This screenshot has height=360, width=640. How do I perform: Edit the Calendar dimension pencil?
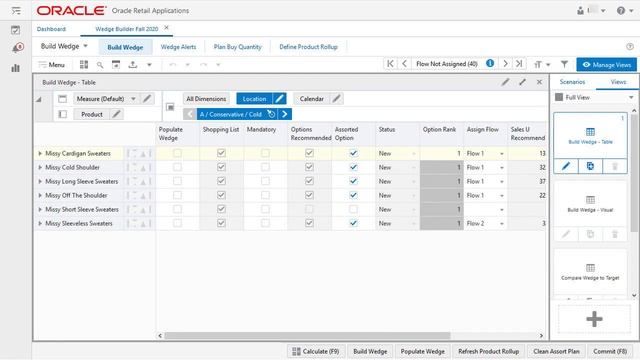[x=336, y=98]
